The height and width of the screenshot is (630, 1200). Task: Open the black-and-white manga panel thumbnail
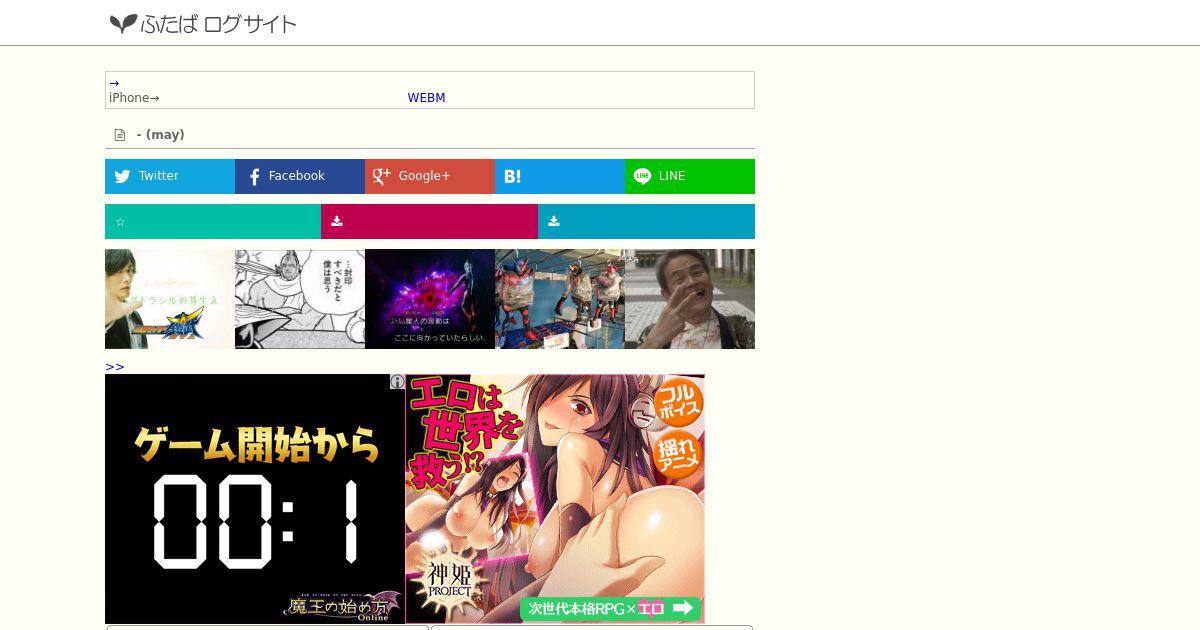(x=300, y=299)
